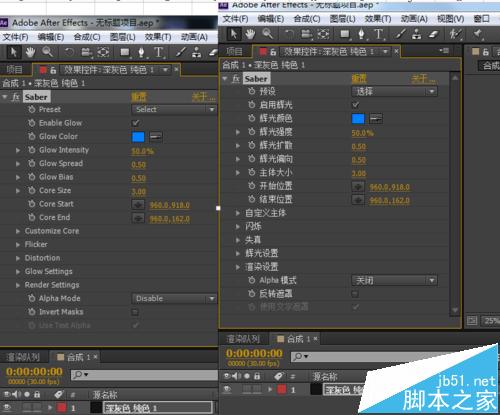Image resolution: width=500 pixels, height=415 pixels.
Task: Toggle layer visibility eye in right timeline
Action: point(227,389)
